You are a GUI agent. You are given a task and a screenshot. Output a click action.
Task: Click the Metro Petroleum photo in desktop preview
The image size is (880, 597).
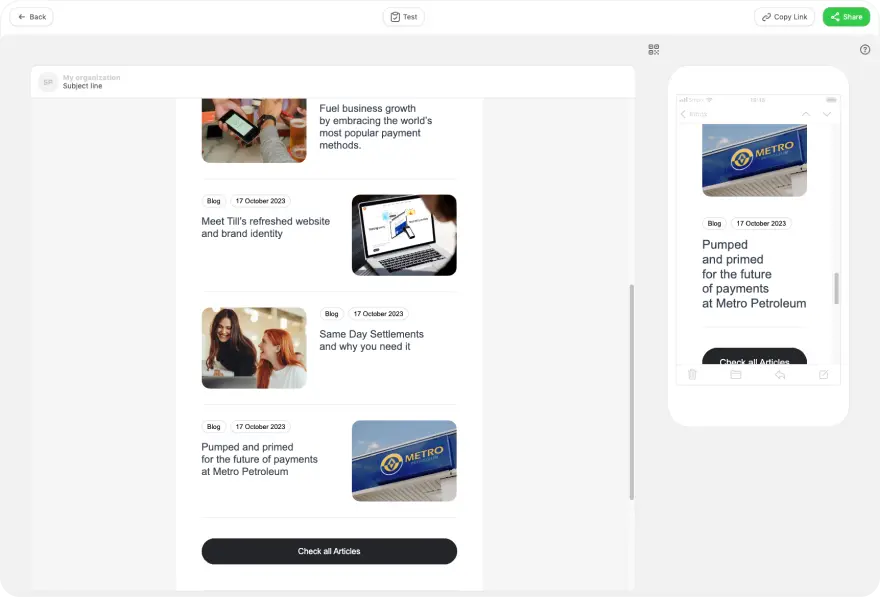[x=404, y=461]
